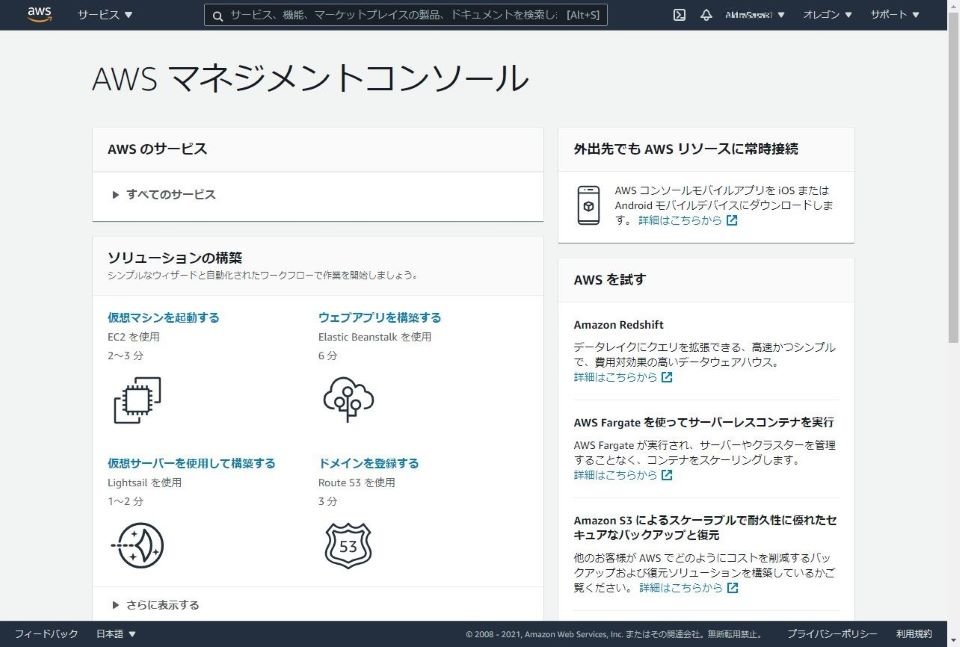960x647 pixels.
Task: Click the Amazon Redshift heading
Action: 618,325
